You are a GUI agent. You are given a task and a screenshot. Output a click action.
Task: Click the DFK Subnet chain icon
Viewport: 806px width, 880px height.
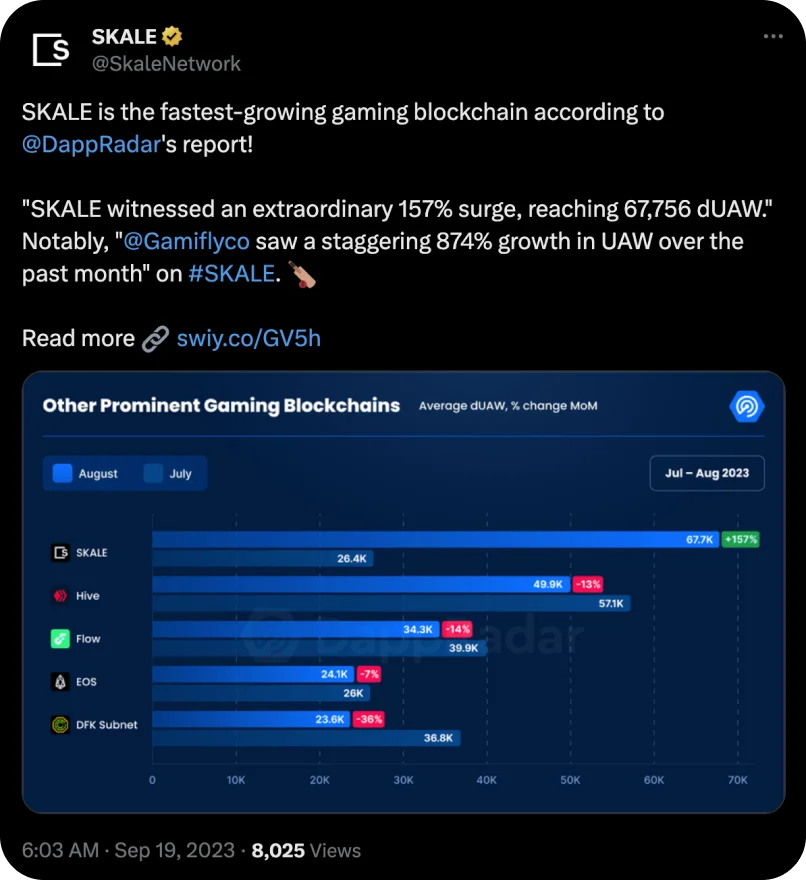(60, 725)
